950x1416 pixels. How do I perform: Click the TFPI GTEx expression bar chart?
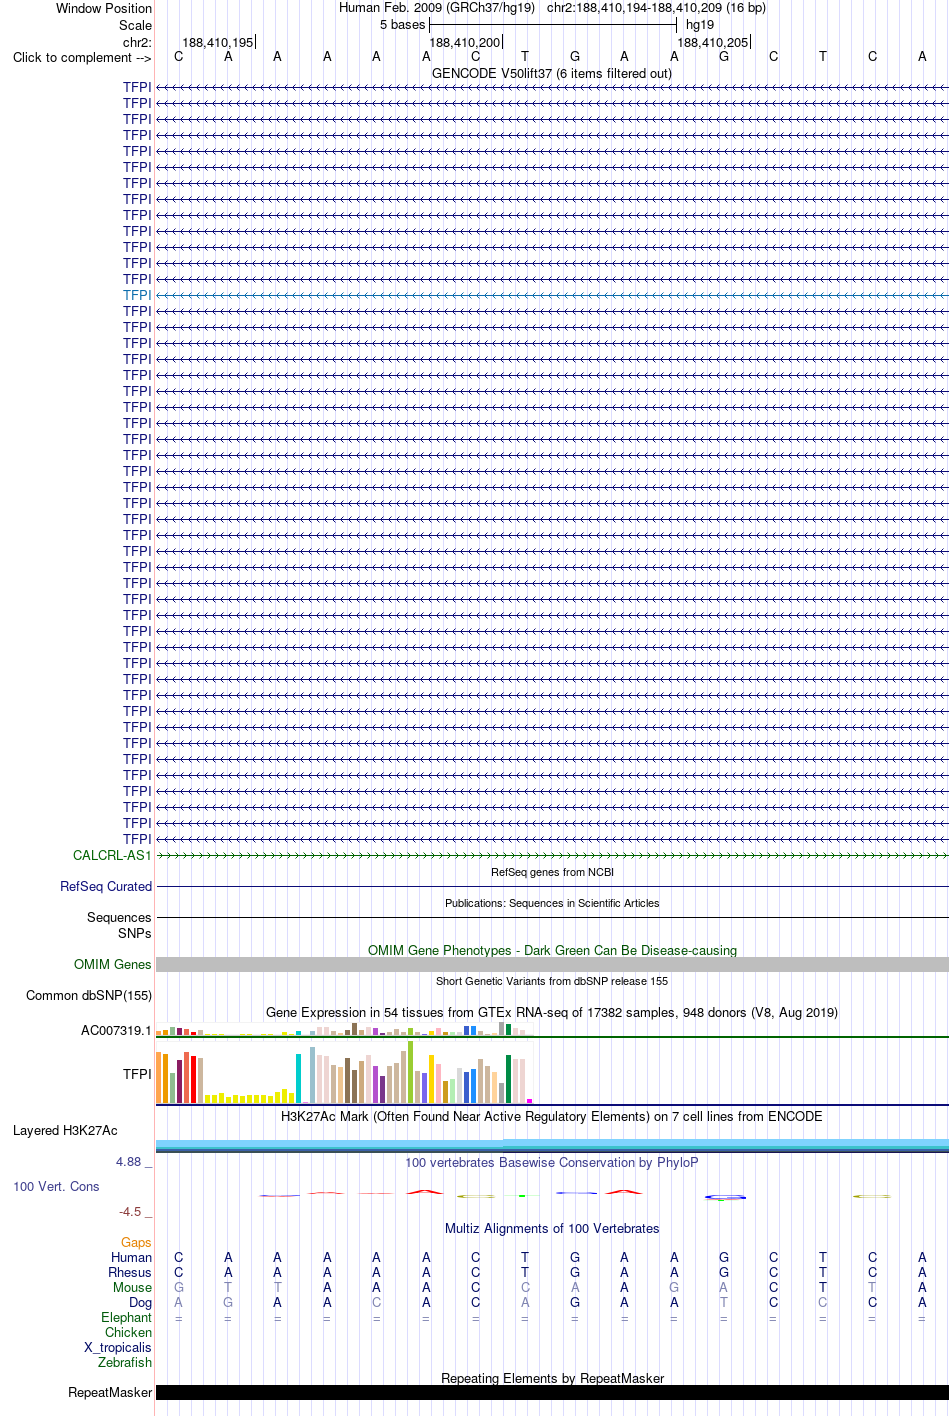click(x=345, y=1073)
